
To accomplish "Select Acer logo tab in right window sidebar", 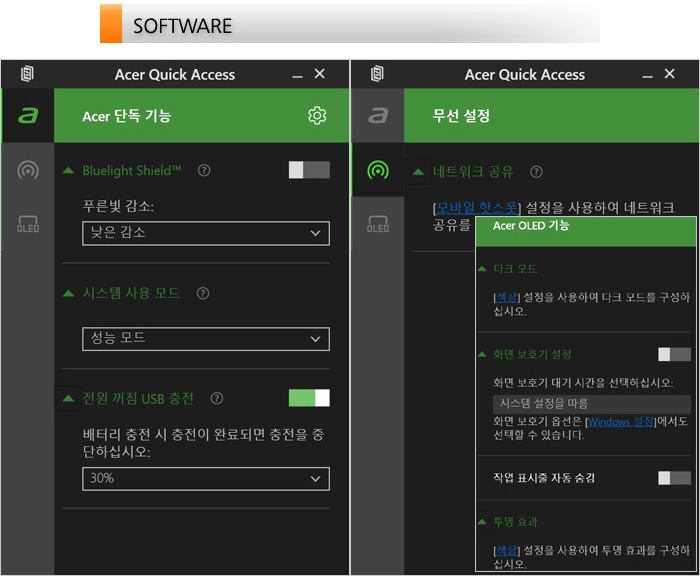I will click(x=378, y=116).
